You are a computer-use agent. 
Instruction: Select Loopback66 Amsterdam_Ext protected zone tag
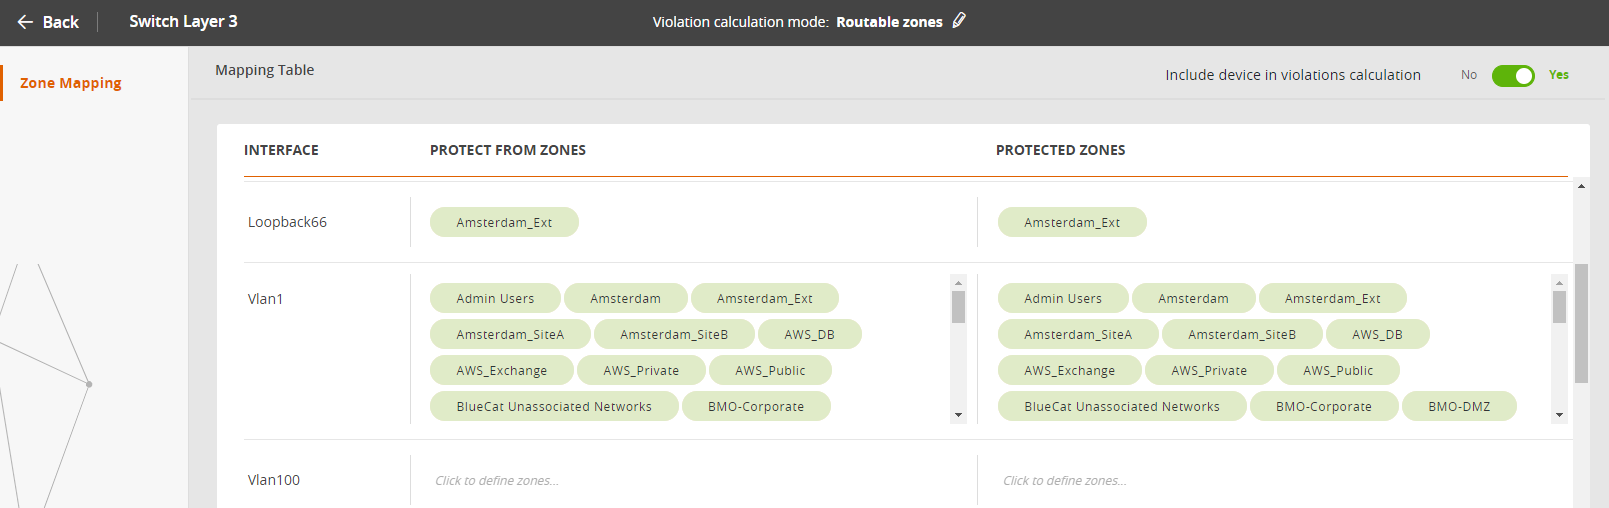pyautogui.click(x=1072, y=222)
